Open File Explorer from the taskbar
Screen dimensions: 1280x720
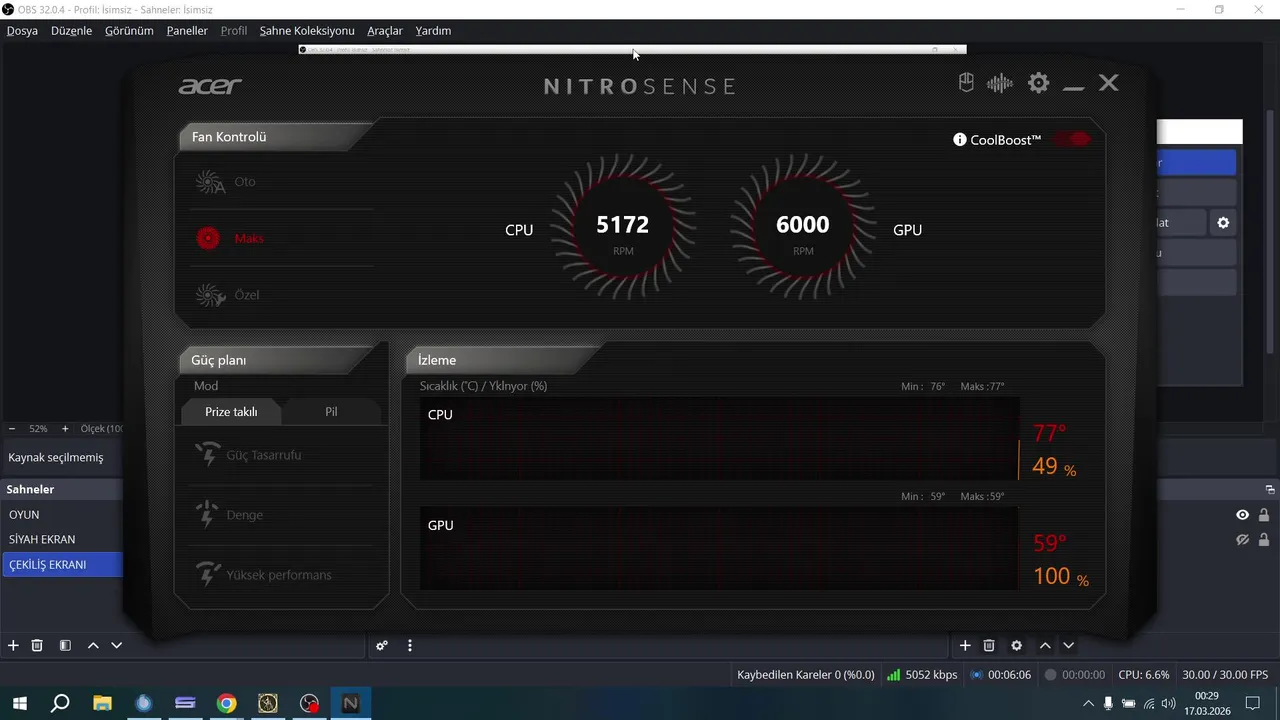click(102, 704)
